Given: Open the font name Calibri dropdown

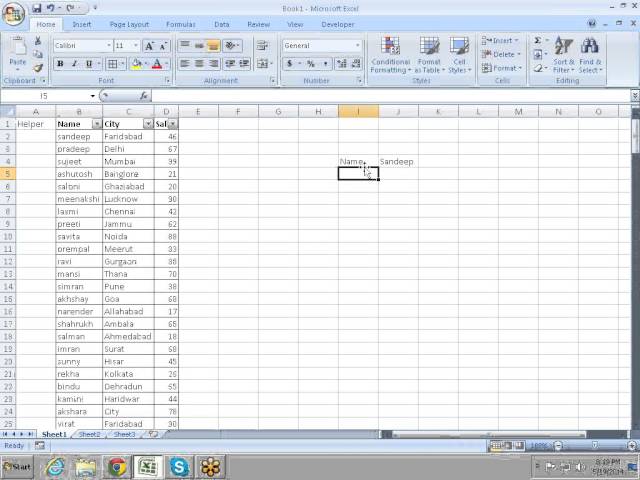Looking at the screenshot, I should click(x=109, y=46).
